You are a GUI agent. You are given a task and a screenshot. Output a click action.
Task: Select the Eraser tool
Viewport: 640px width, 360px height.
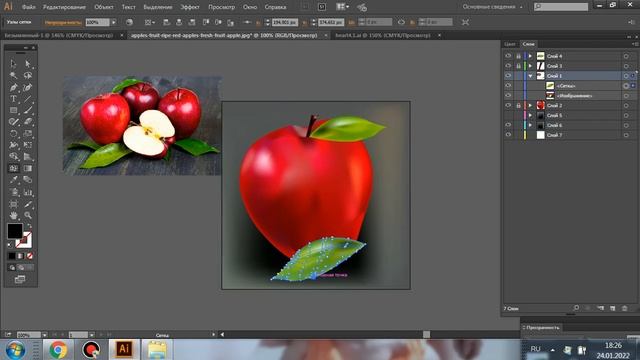(28, 122)
